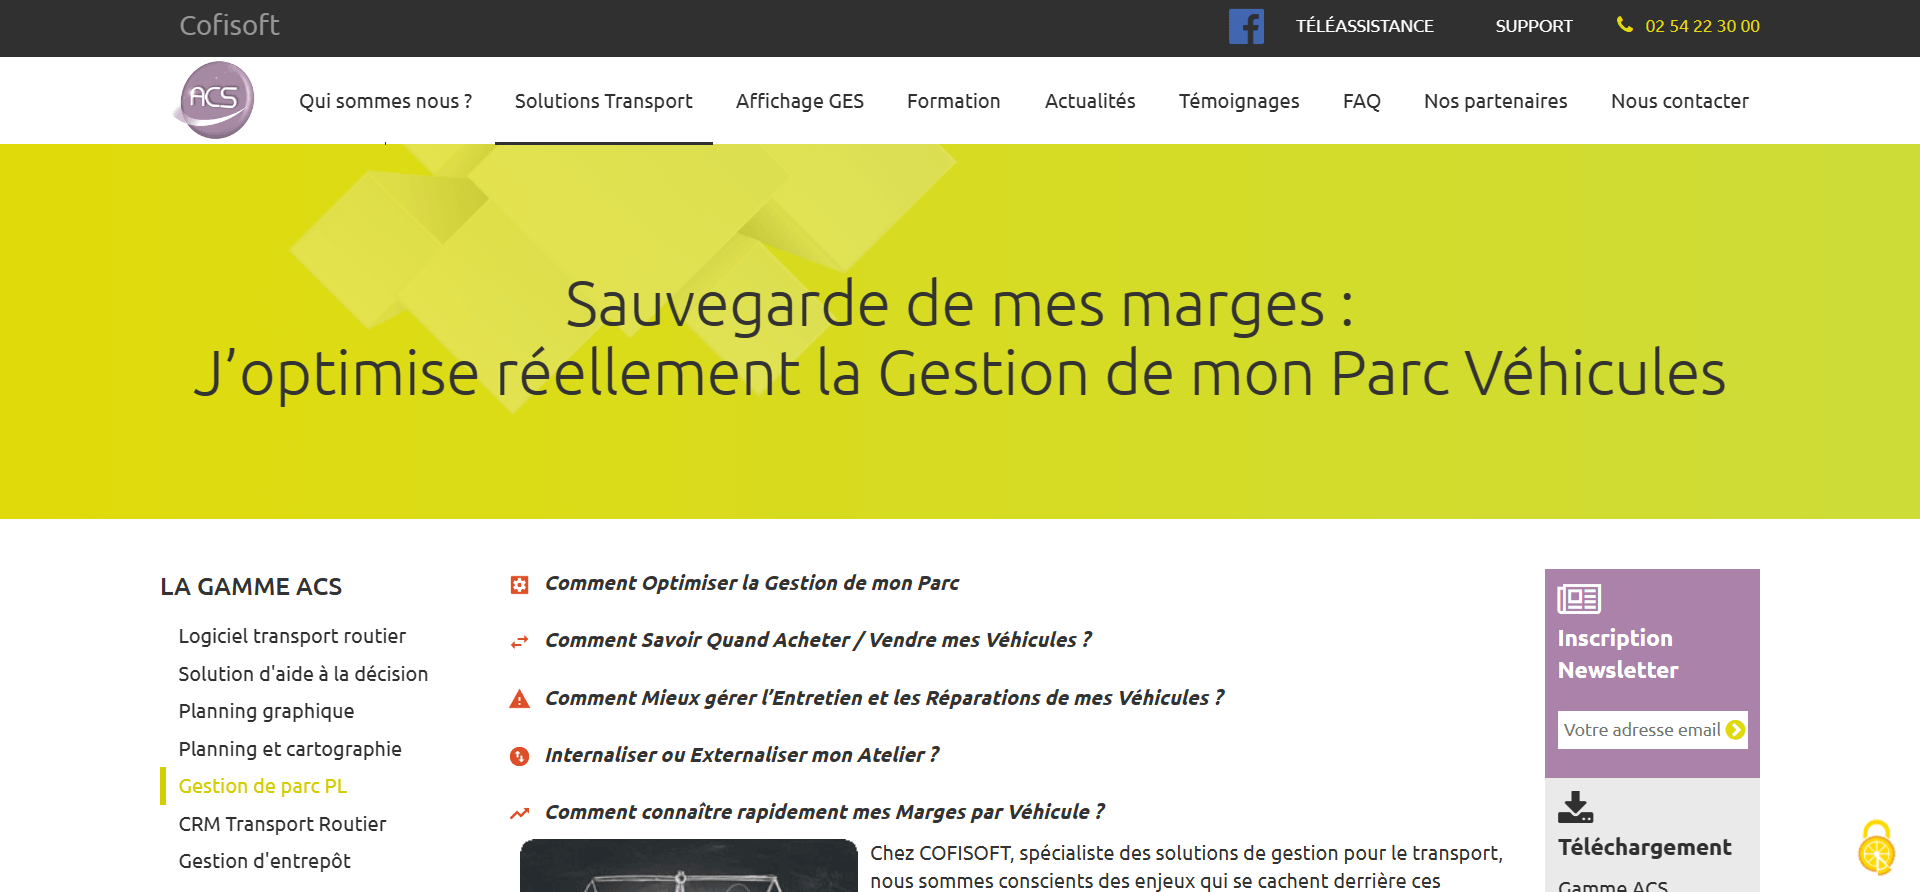Click the red swap arrows icon
1920x892 pixels.
[519, 642]
